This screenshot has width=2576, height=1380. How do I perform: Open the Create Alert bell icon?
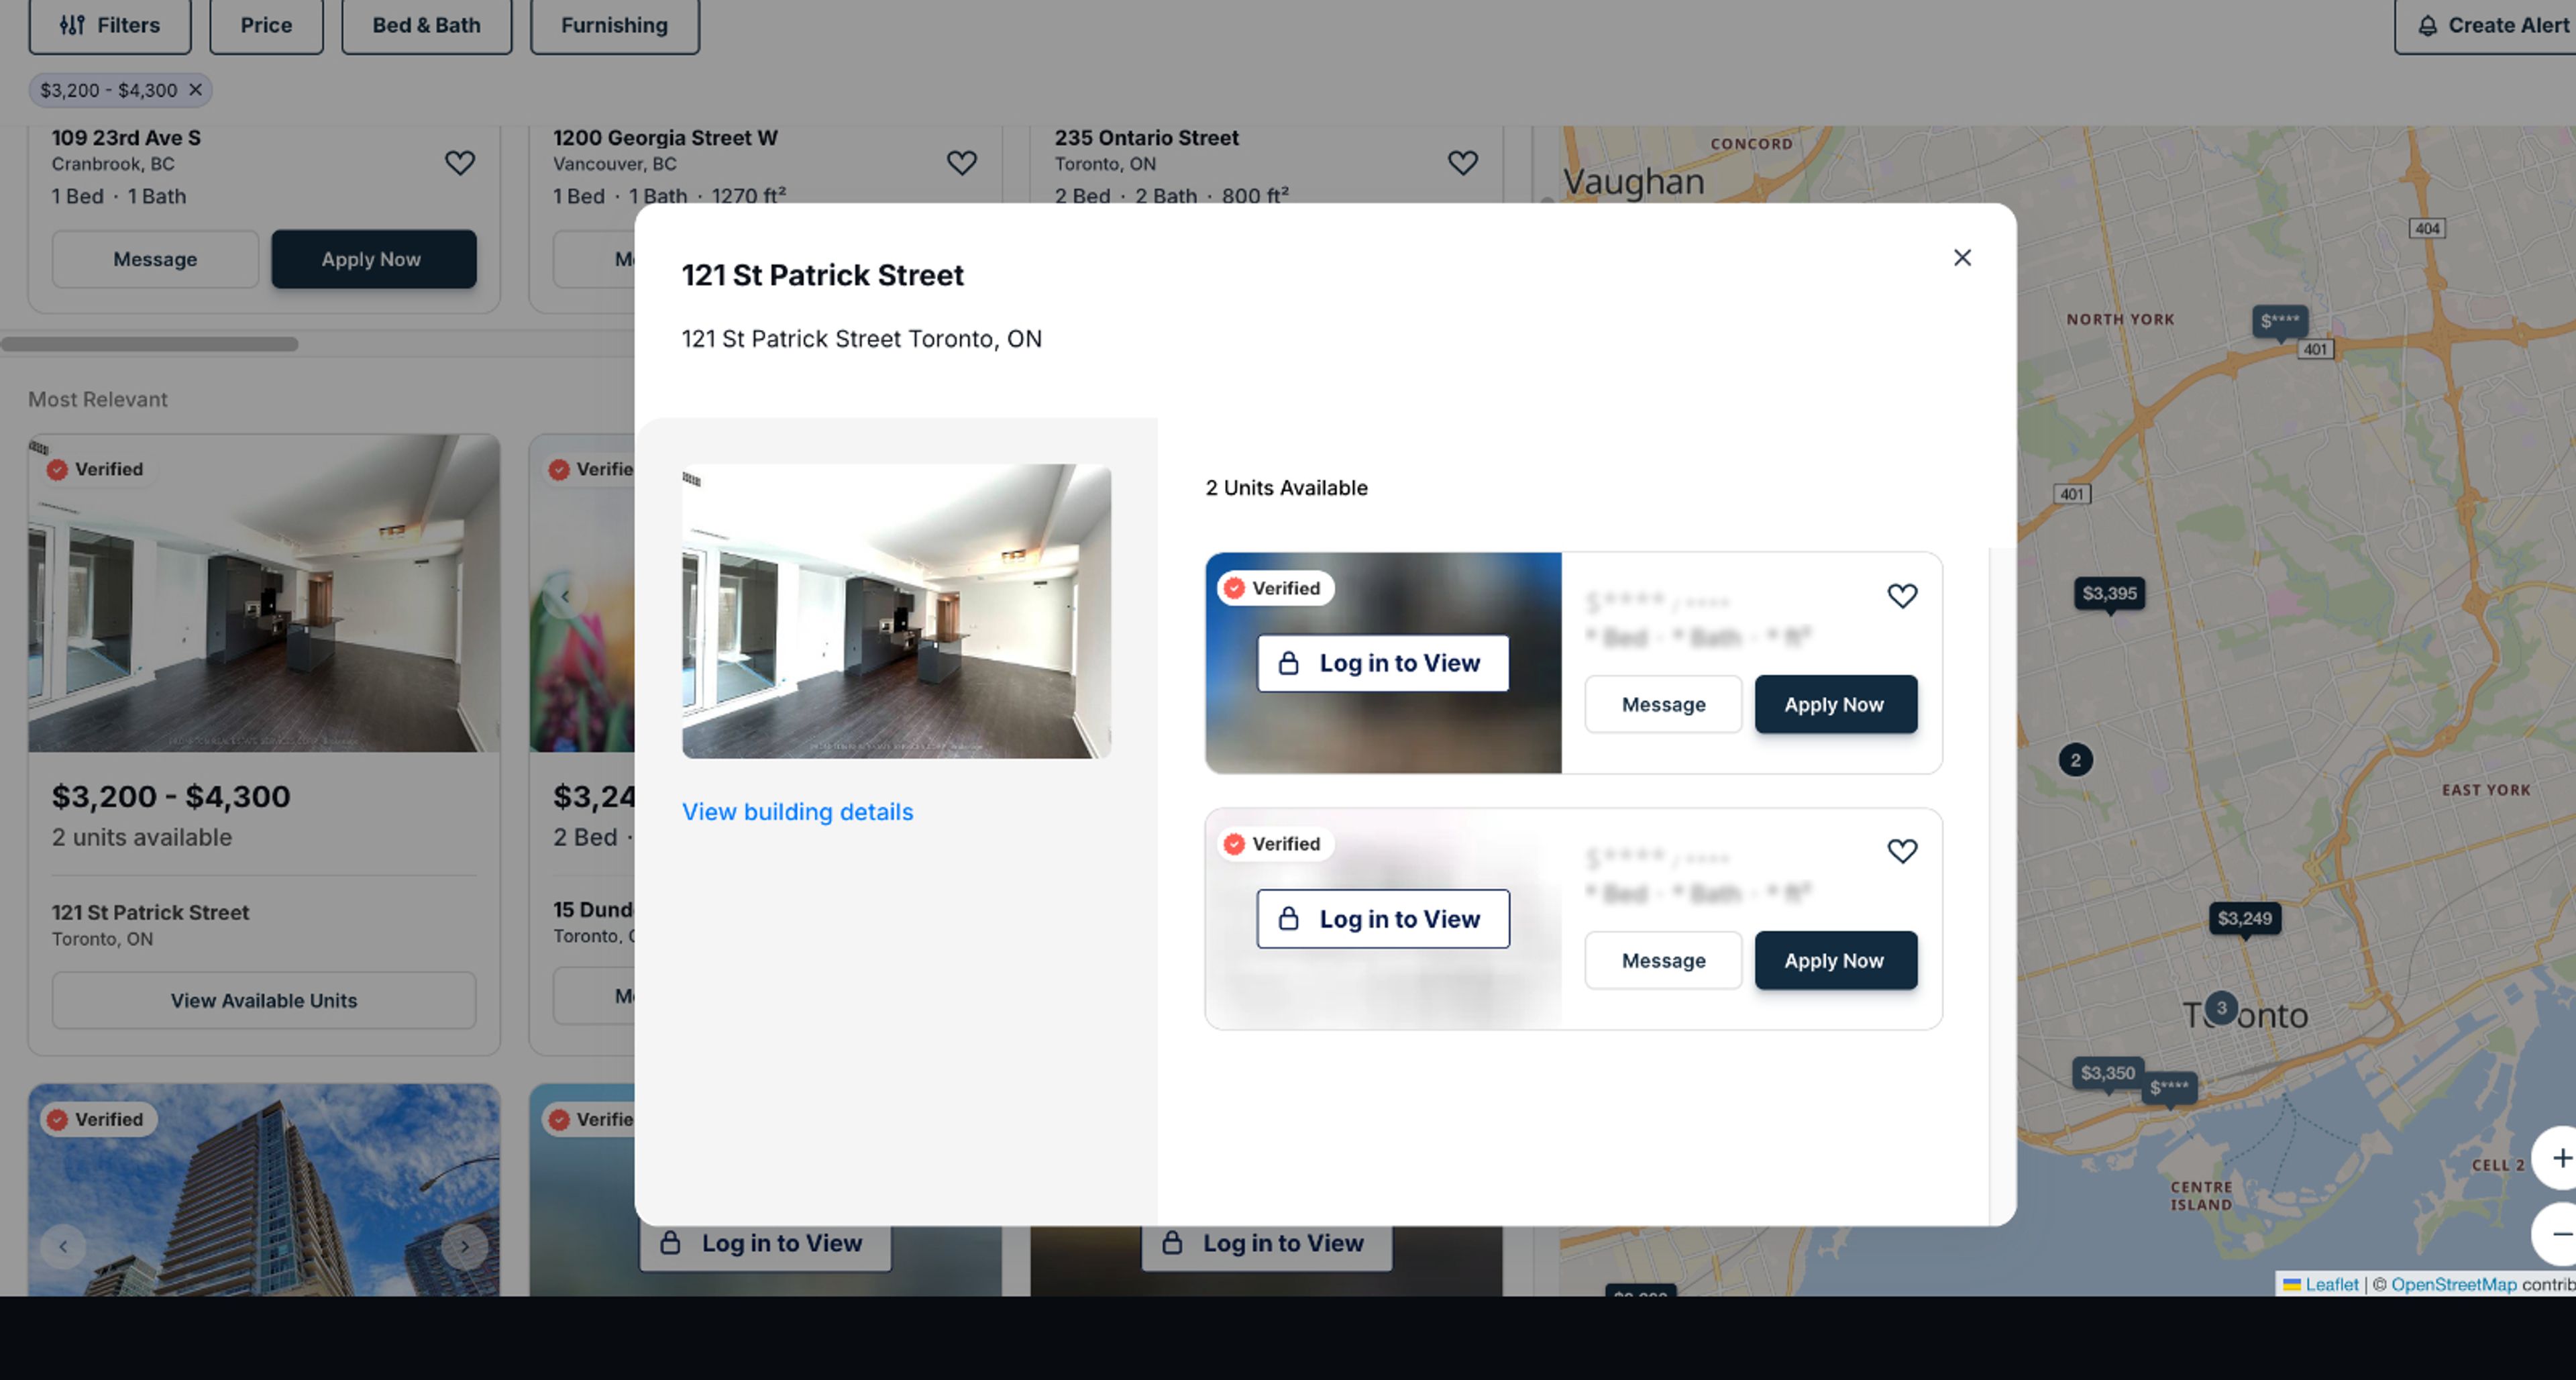2428,25
